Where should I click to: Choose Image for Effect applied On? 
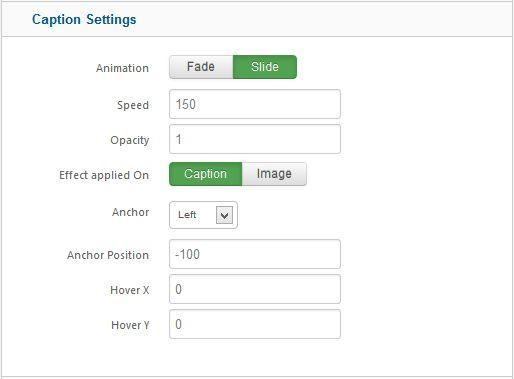274,174
